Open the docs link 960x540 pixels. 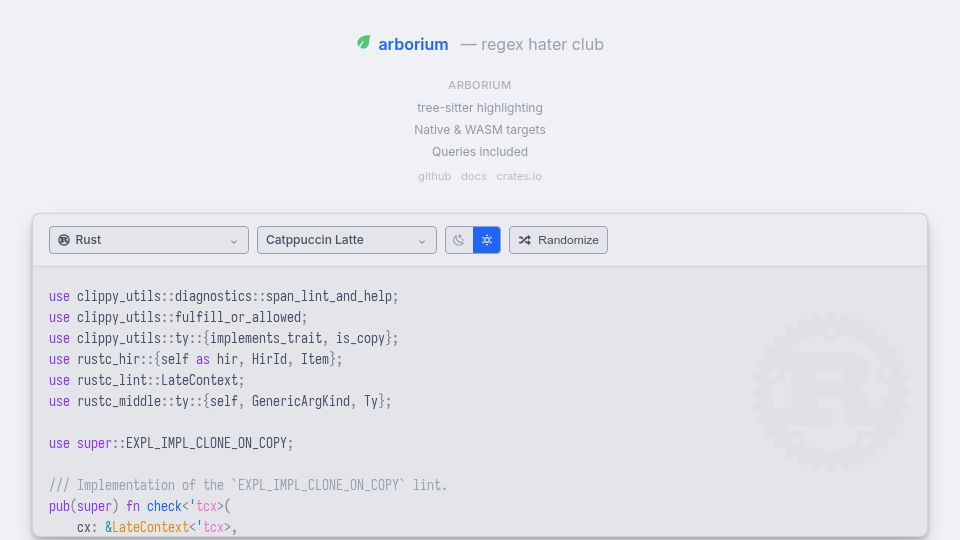[x=474, y=176]
